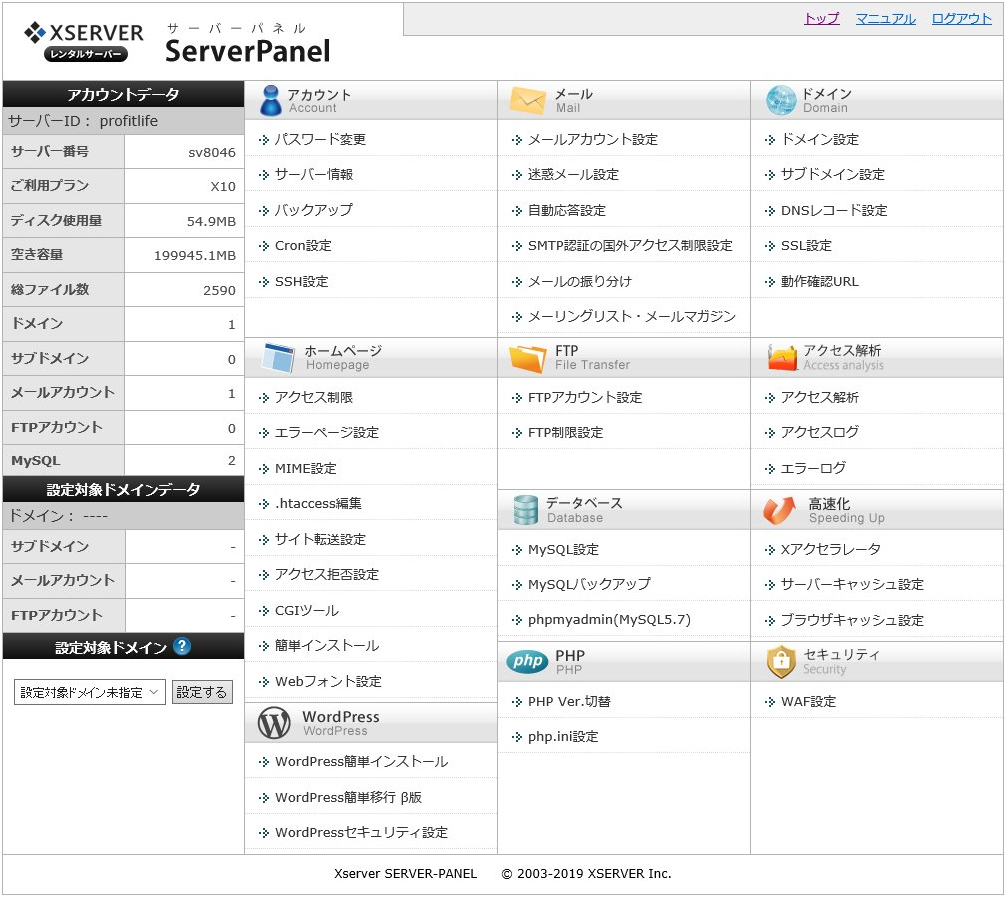Image resolution: width=1007 pixels, height=897 pixels.
Task: Open バックアップ menu item
Action: click(313, 210)
